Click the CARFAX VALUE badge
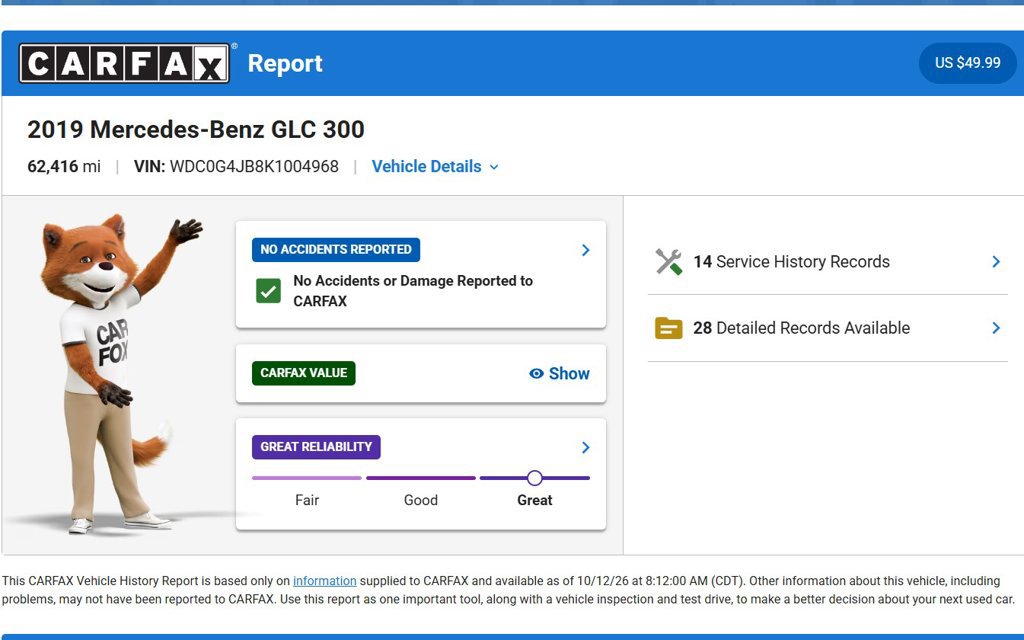1024x640 pixels. [304, 373]
